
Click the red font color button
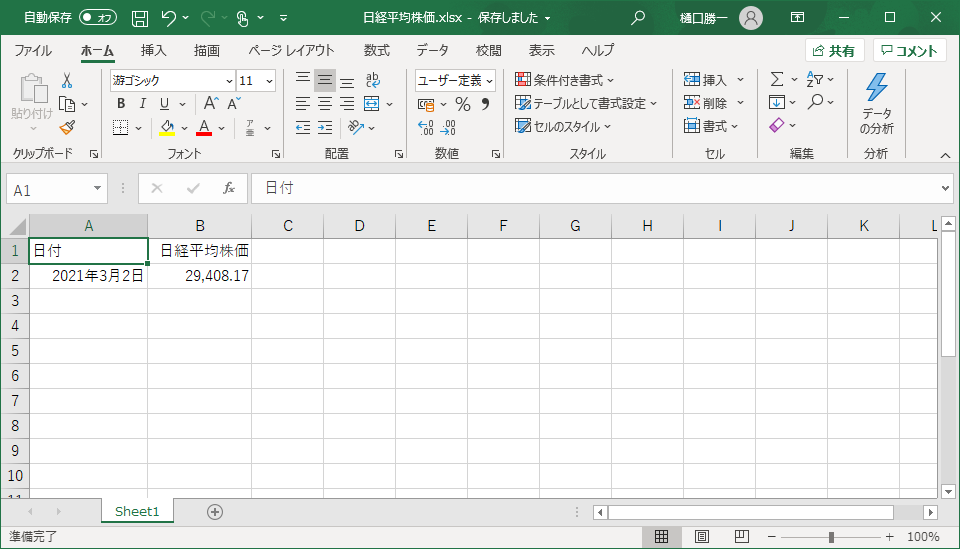(x=204, y=127)
